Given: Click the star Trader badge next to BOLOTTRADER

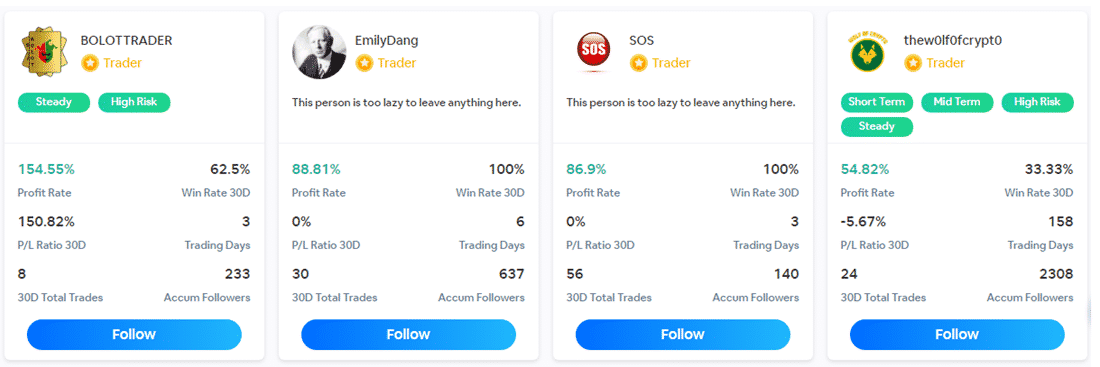Looking at the screenshot, I should [x=112, y=63].
